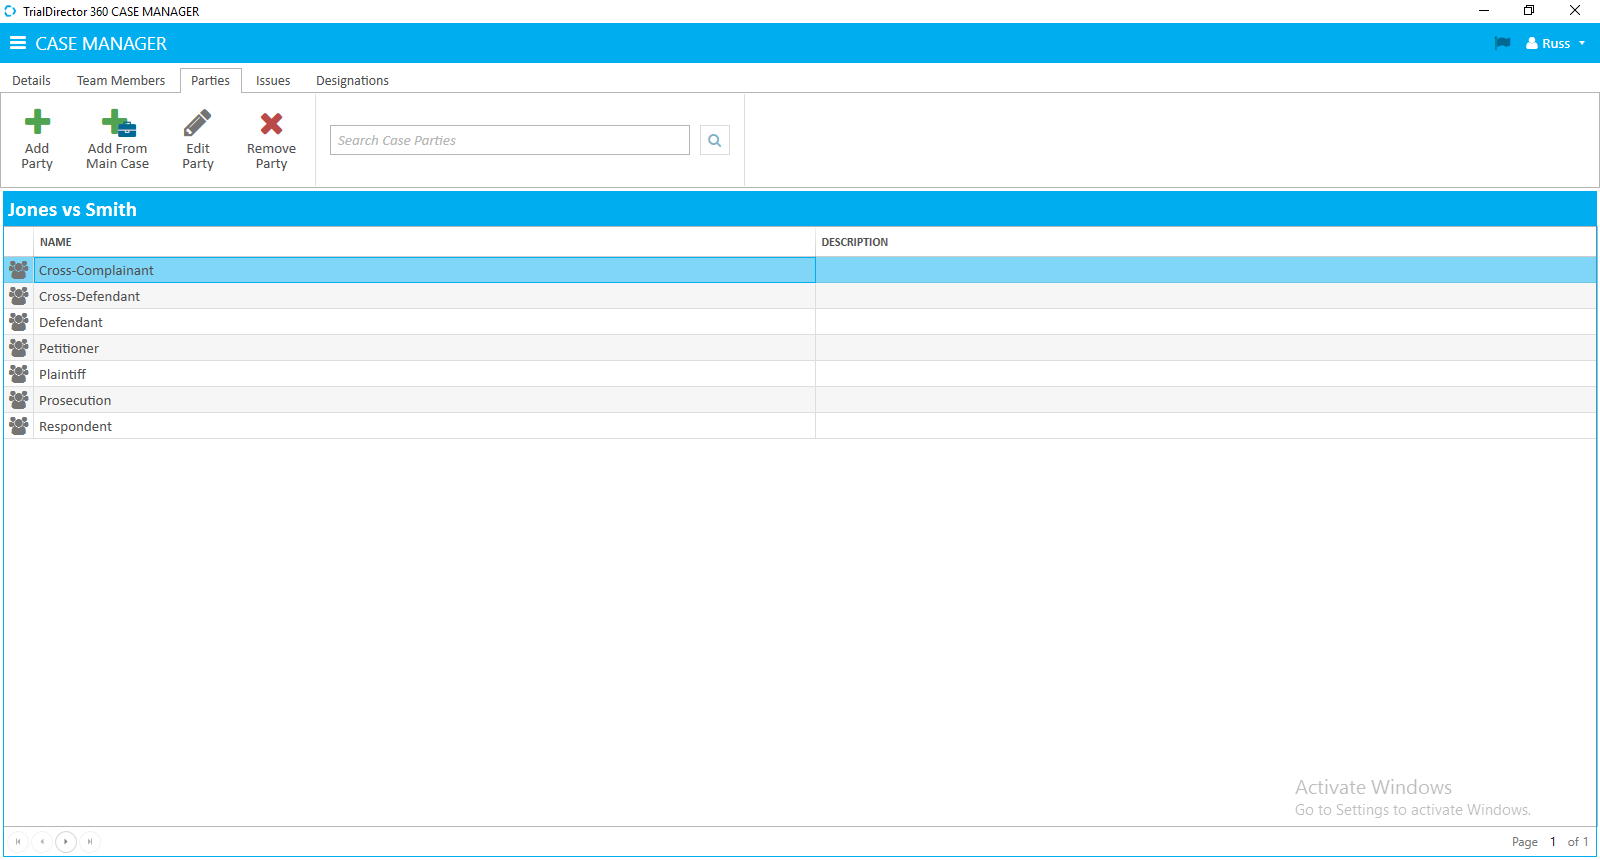Minimize the Case Manager window
Screen dimensions: 1600x860
pos(1484,11)
